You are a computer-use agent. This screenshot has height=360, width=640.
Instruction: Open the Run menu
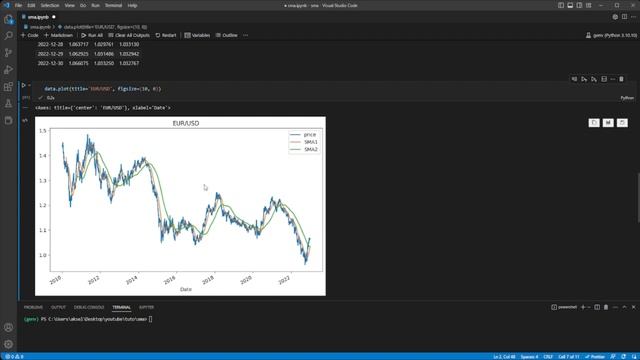point(96,5)
